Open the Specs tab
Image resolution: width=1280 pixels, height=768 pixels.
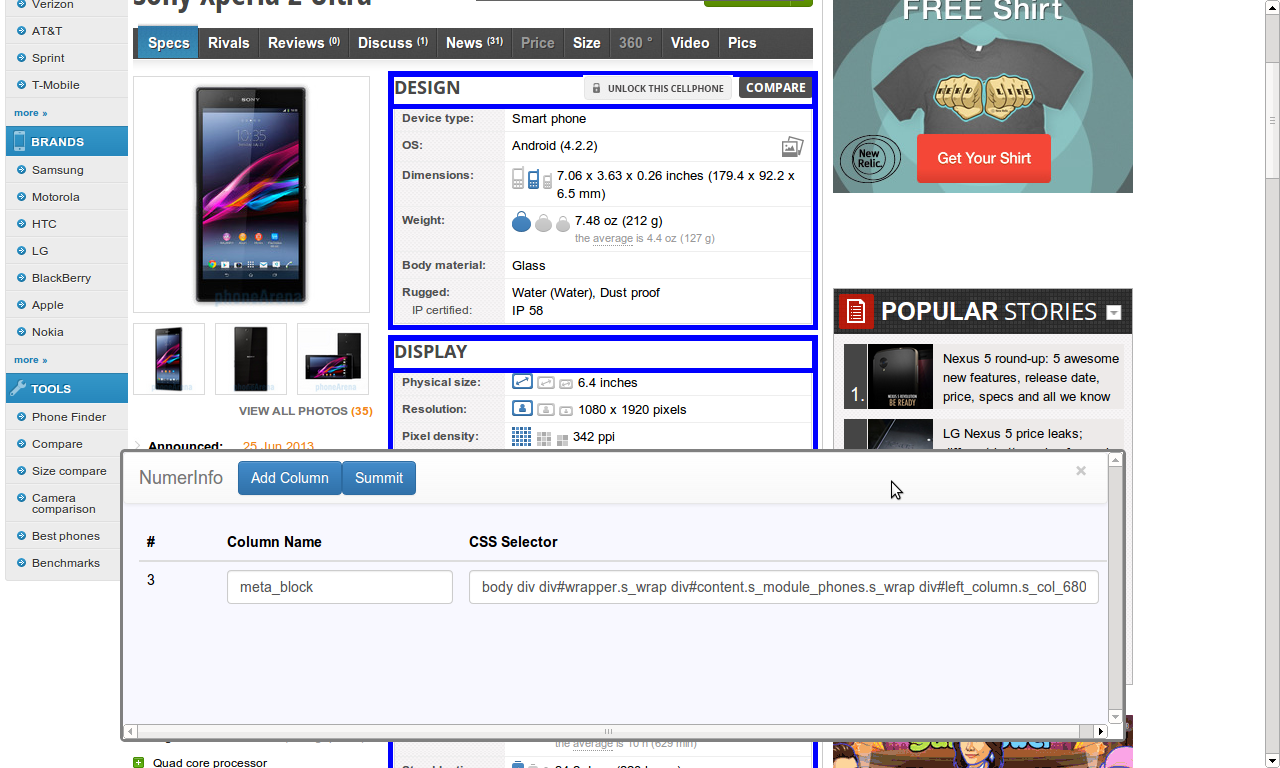click(168, 43)
